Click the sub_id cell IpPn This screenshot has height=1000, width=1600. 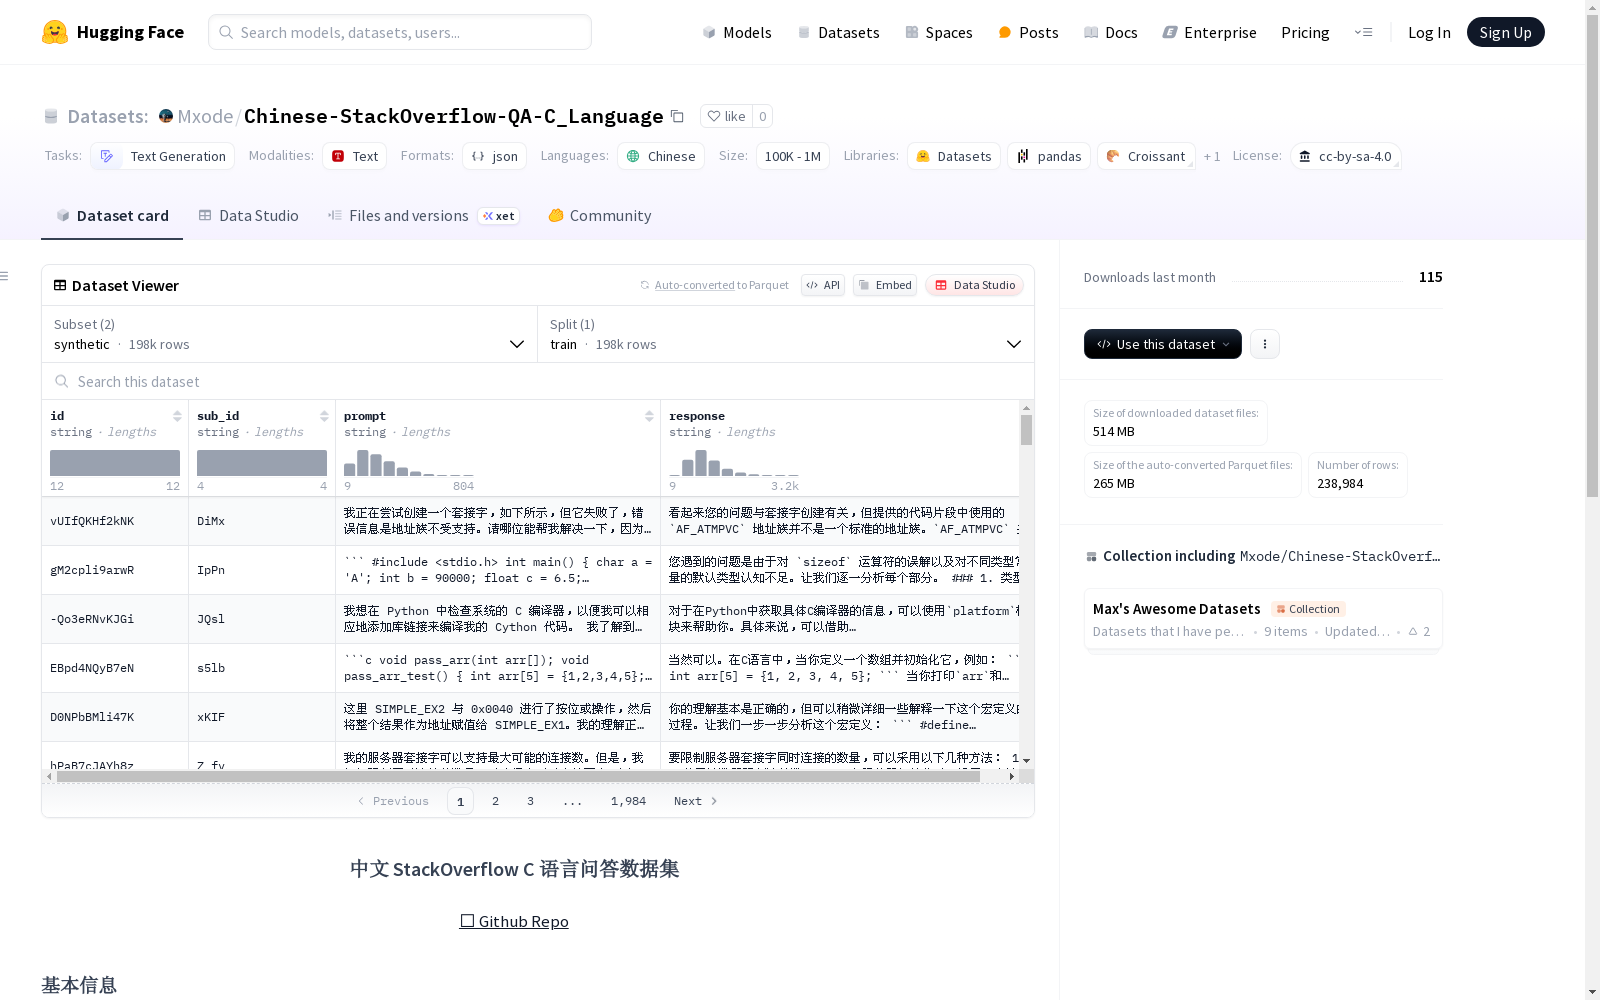tap(262, 570)
